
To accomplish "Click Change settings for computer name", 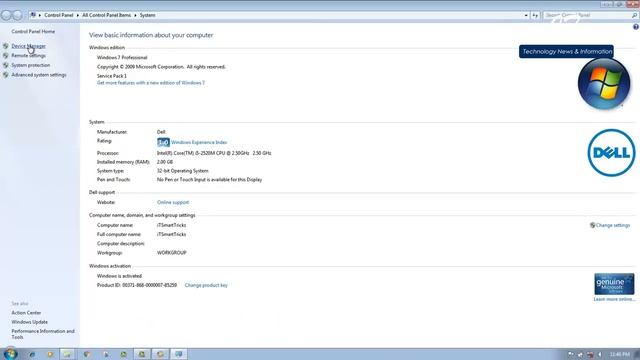I will 613,225.
